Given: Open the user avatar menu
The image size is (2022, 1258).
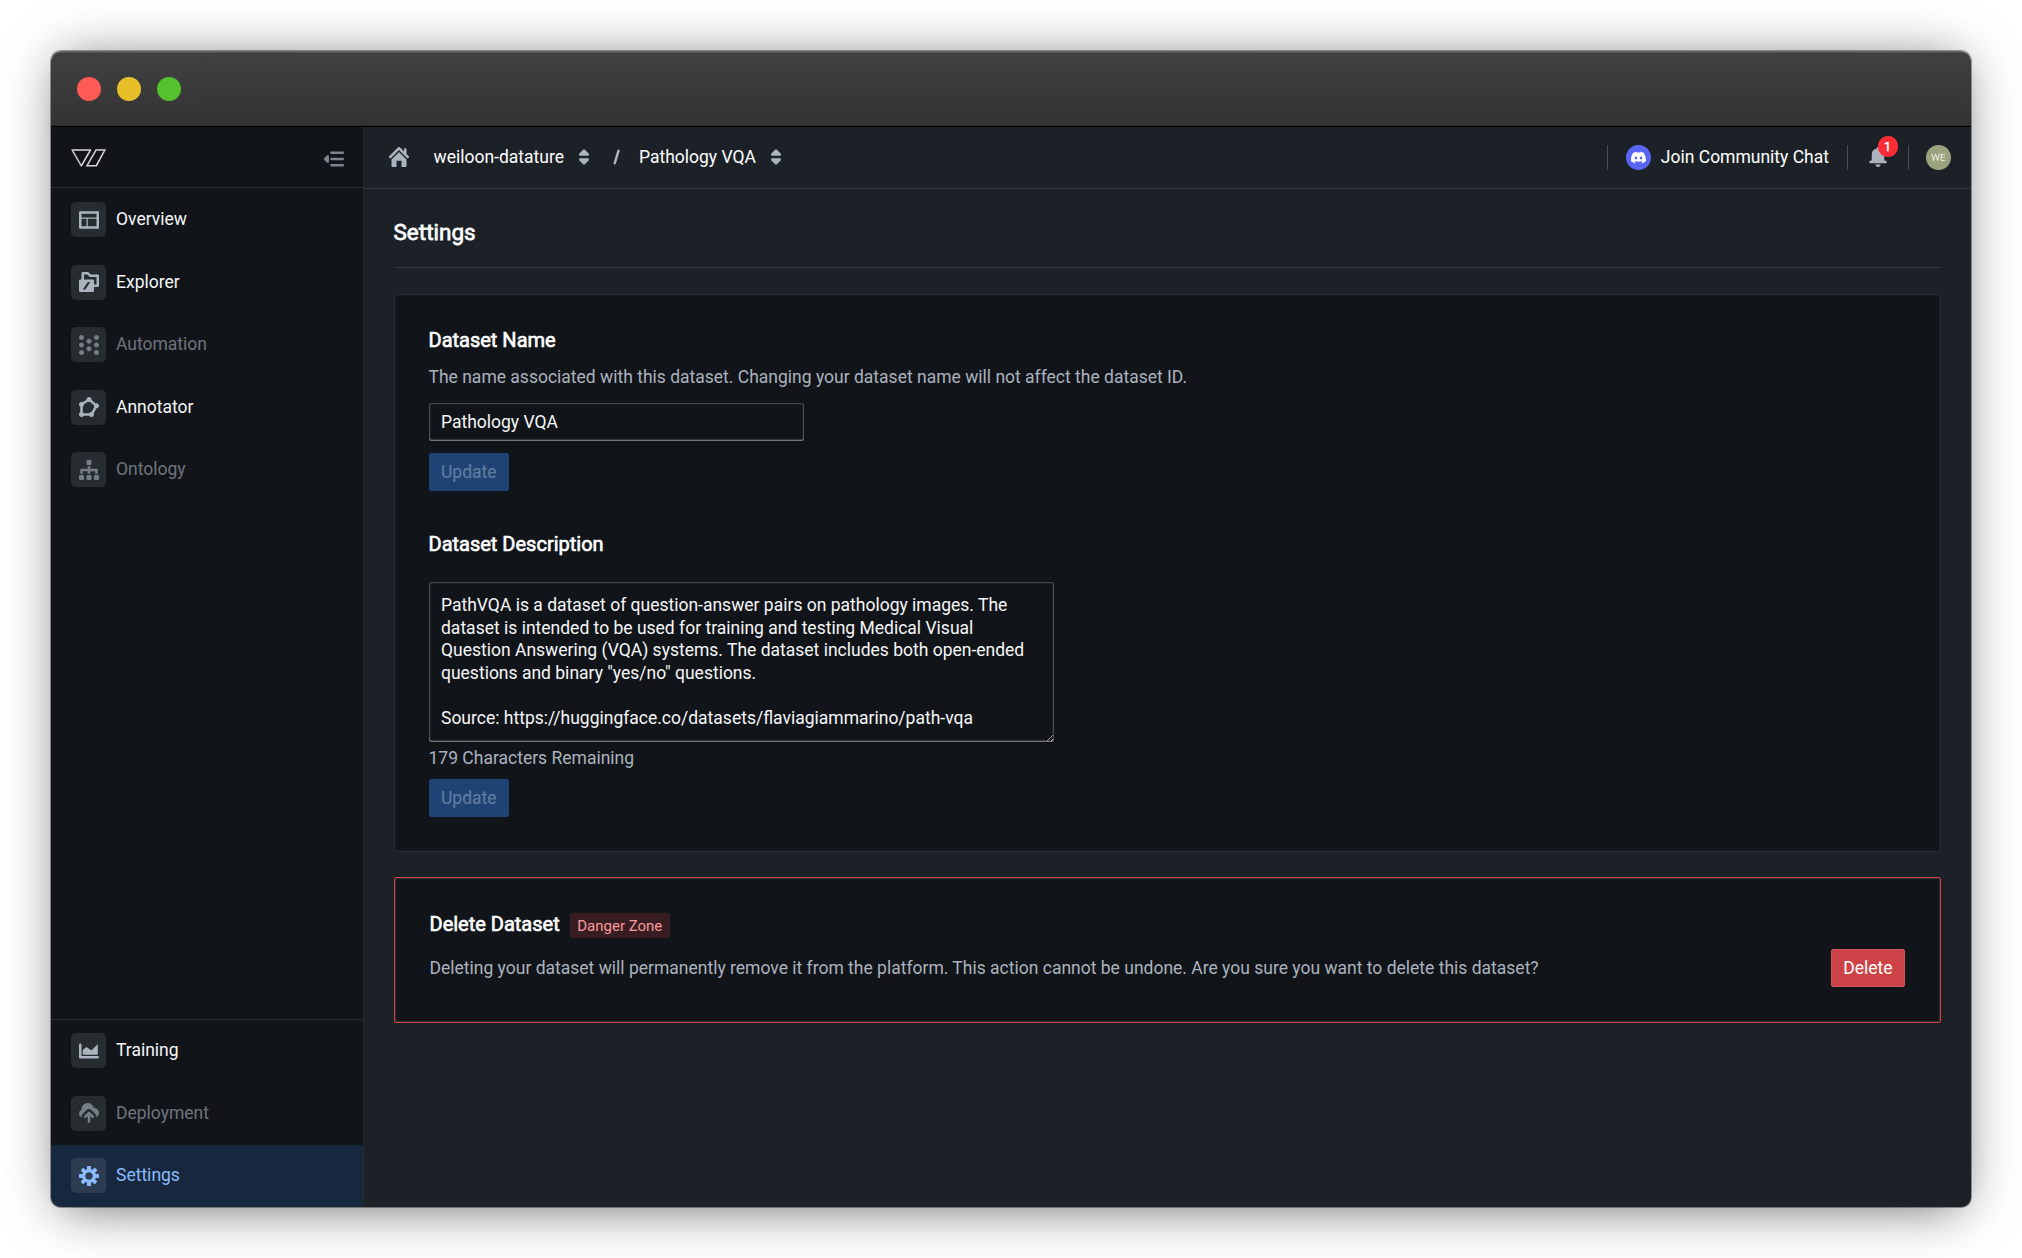Looking at the screenshot, I should (x=1937, y=157).
